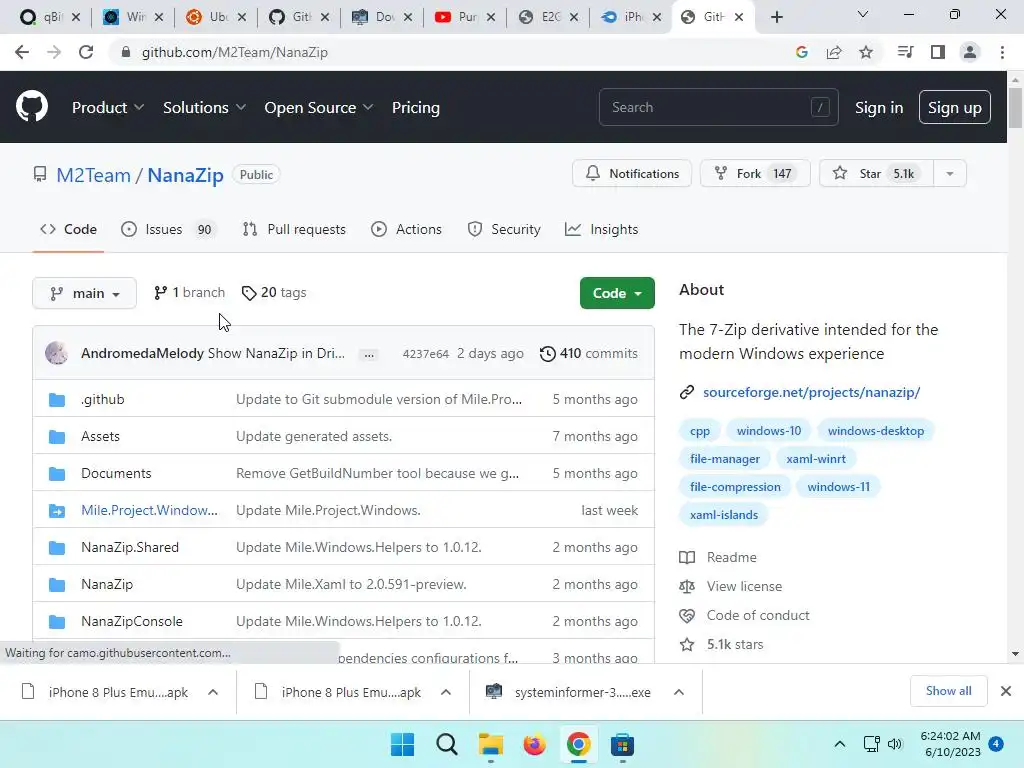Fork the repository
This screenshot has width=1024, height=768.
755,174
